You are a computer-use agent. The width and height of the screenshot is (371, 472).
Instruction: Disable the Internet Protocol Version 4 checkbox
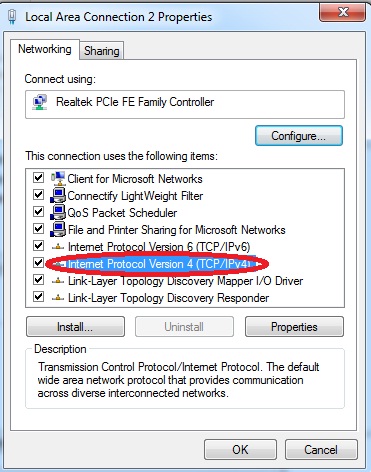coord(38,263)
